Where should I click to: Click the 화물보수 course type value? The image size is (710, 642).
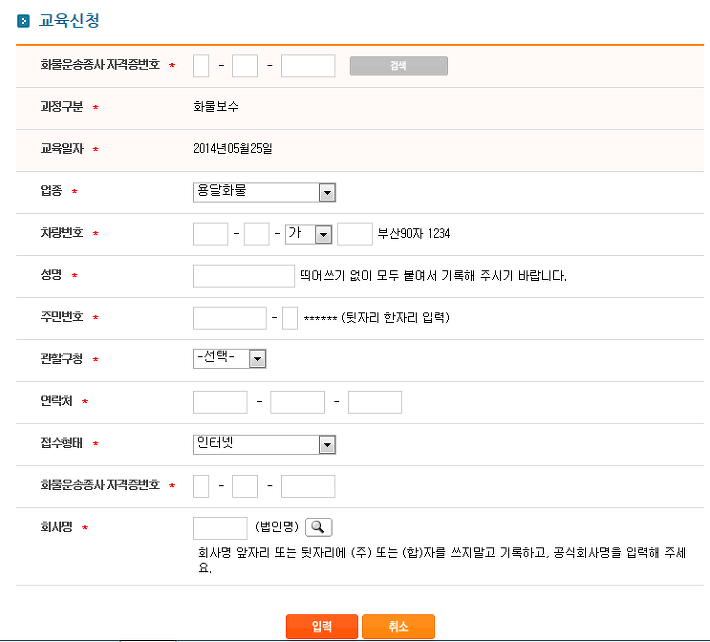[x=216, y=107]
